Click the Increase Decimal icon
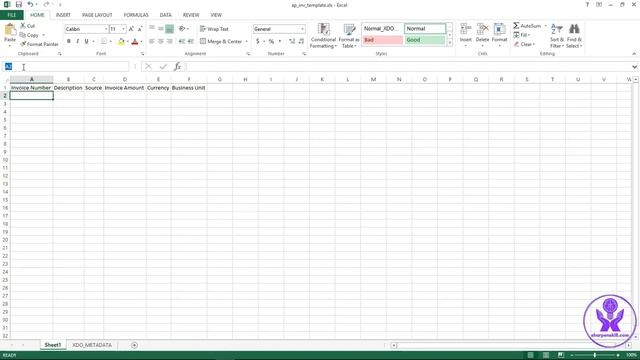The width and height of the screenshot is (640, 360). (292, 41)
